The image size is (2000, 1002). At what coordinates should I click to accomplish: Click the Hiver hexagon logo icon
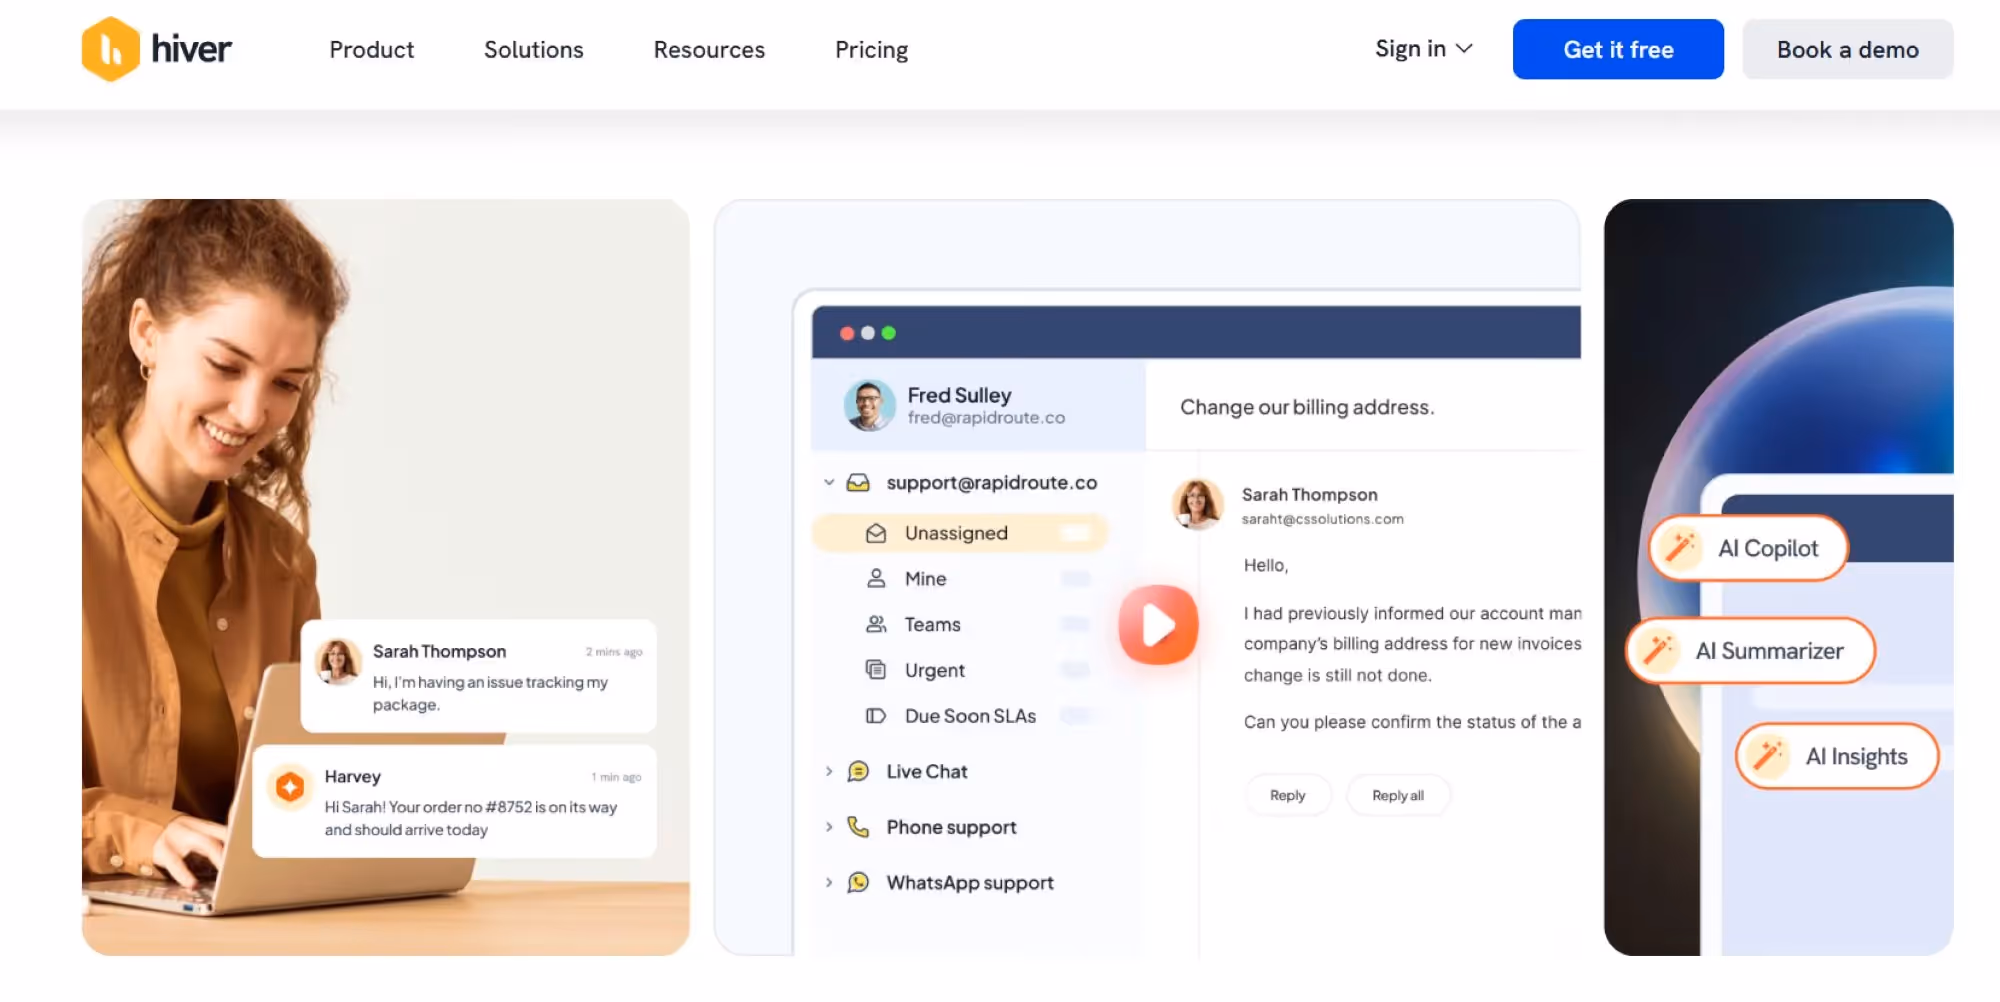click(x=110, y=49)
